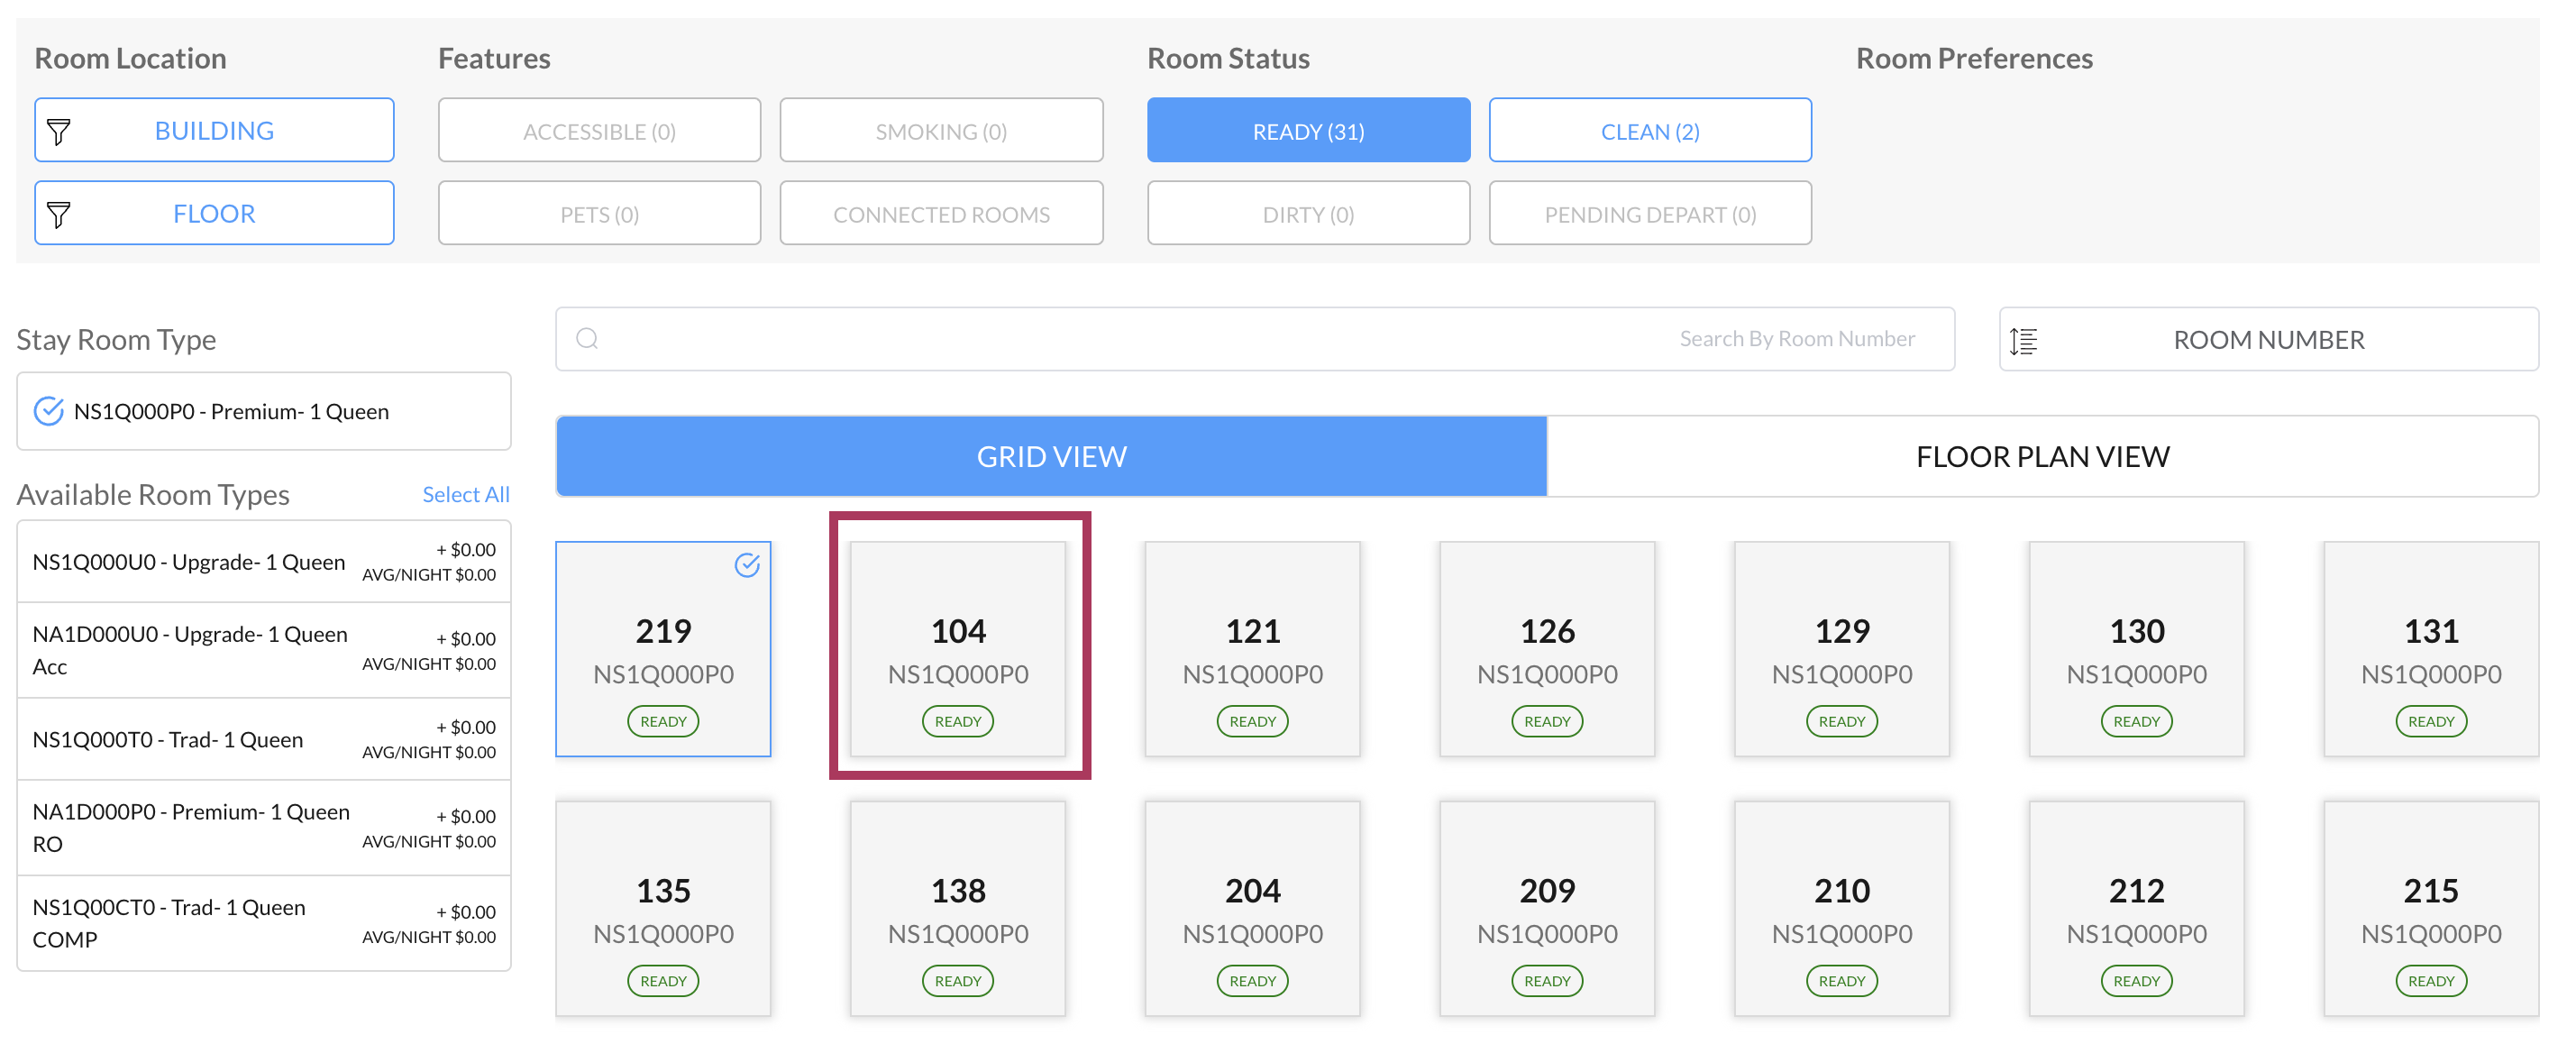The image size is (2576, 1044).
Task: Enable the Clean (2) status filter
Action: [1649, 131]
